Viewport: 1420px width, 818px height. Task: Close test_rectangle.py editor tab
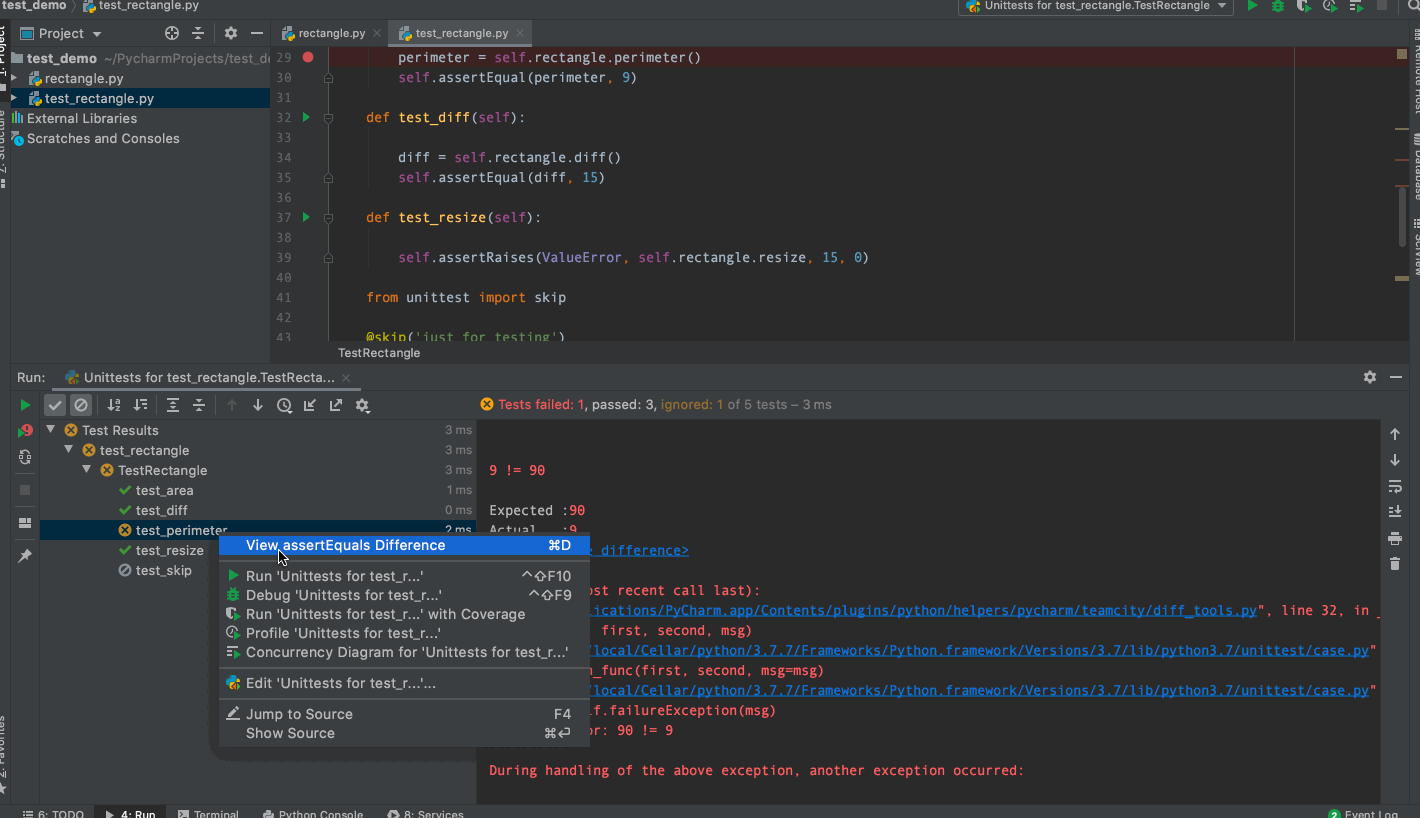tap(520, 33)
